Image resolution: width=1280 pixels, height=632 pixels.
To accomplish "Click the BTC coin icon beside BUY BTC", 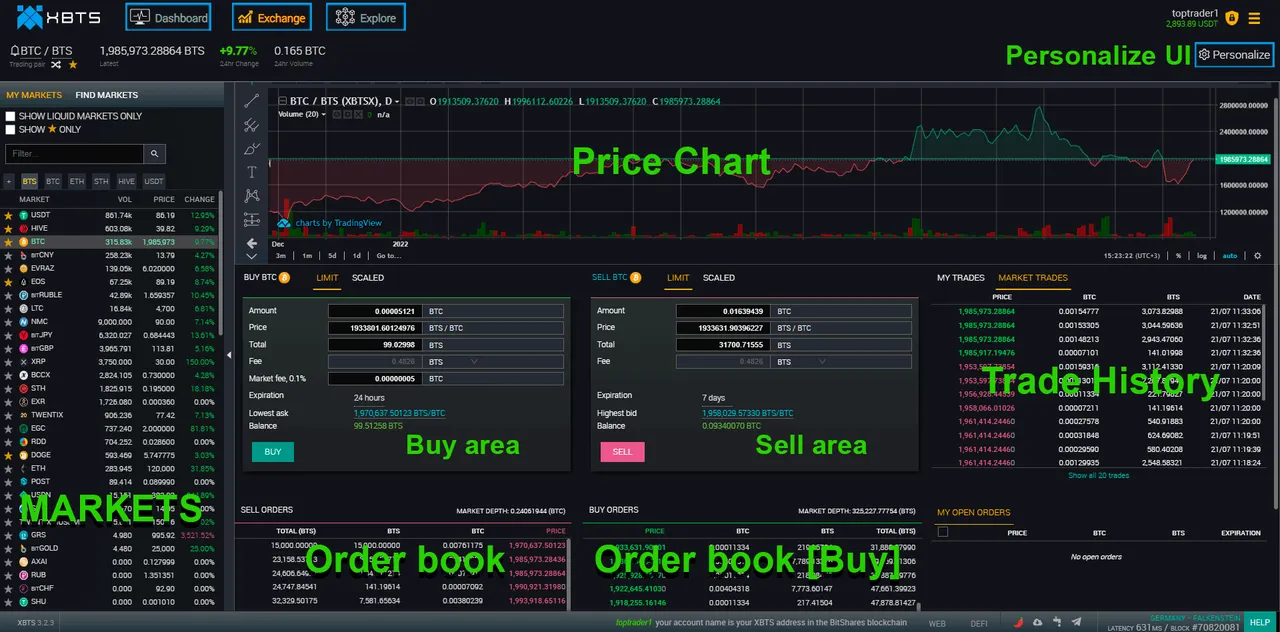I will (x=284, y=278).
